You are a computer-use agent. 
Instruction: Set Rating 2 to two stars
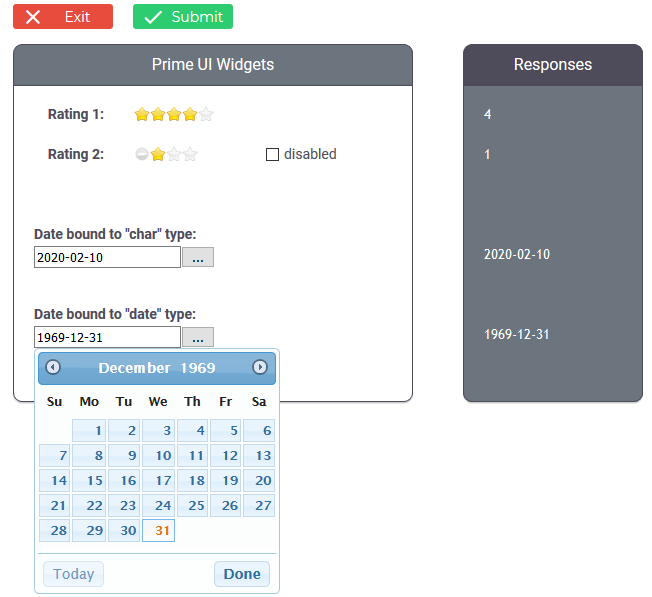pyautogui.click(x=174, y=154)
